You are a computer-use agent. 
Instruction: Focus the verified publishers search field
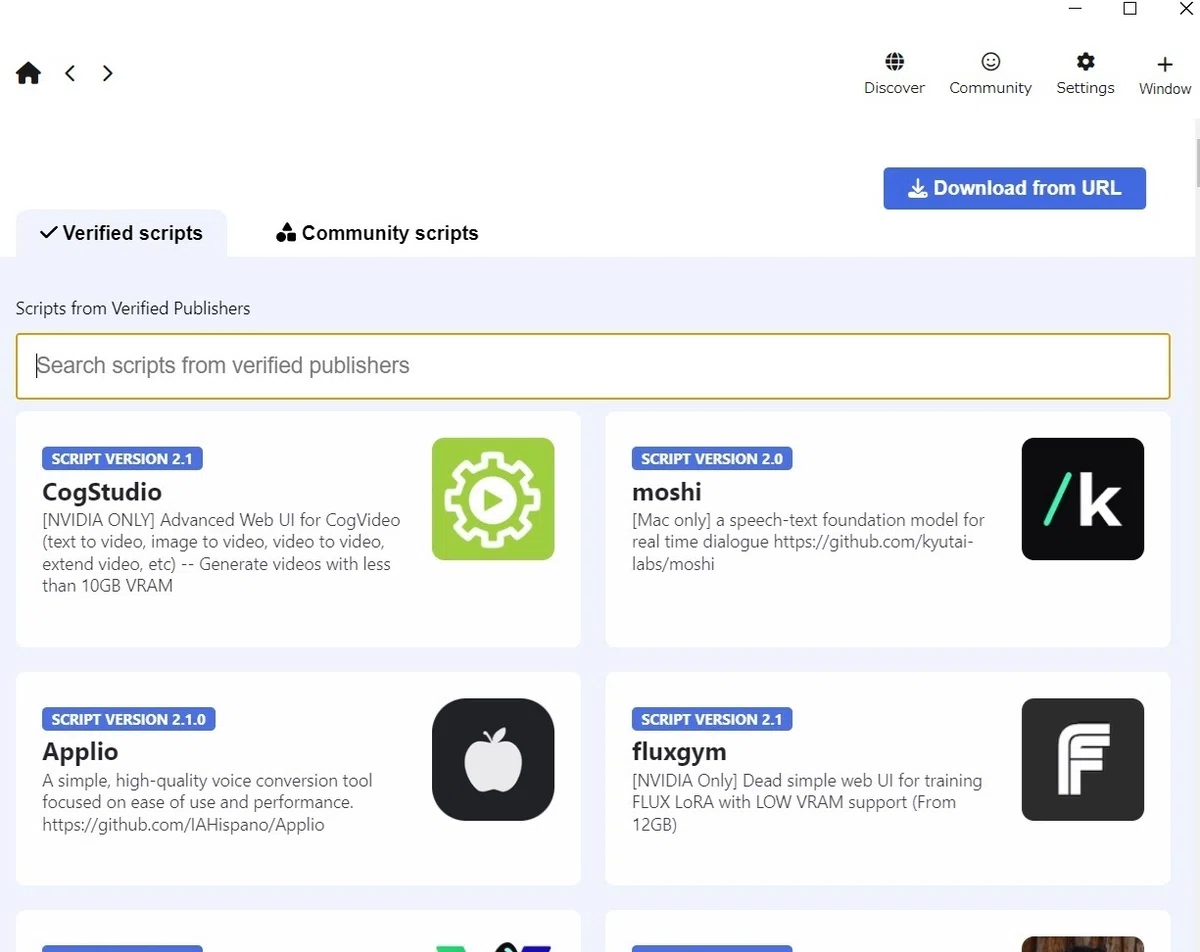[x=593, y=366]
